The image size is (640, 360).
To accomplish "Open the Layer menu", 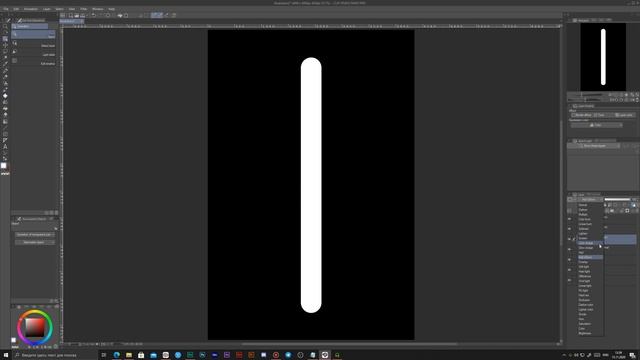I will [x=47, y=9].
